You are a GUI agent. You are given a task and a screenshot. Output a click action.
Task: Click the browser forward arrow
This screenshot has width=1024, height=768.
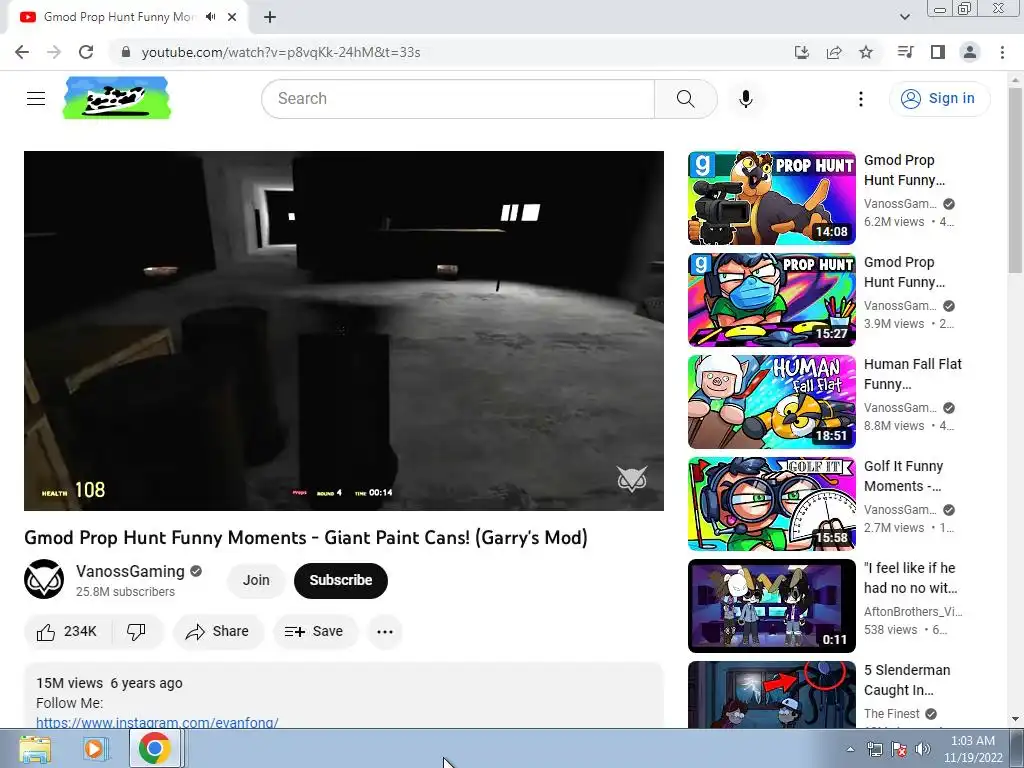(54, 52)
